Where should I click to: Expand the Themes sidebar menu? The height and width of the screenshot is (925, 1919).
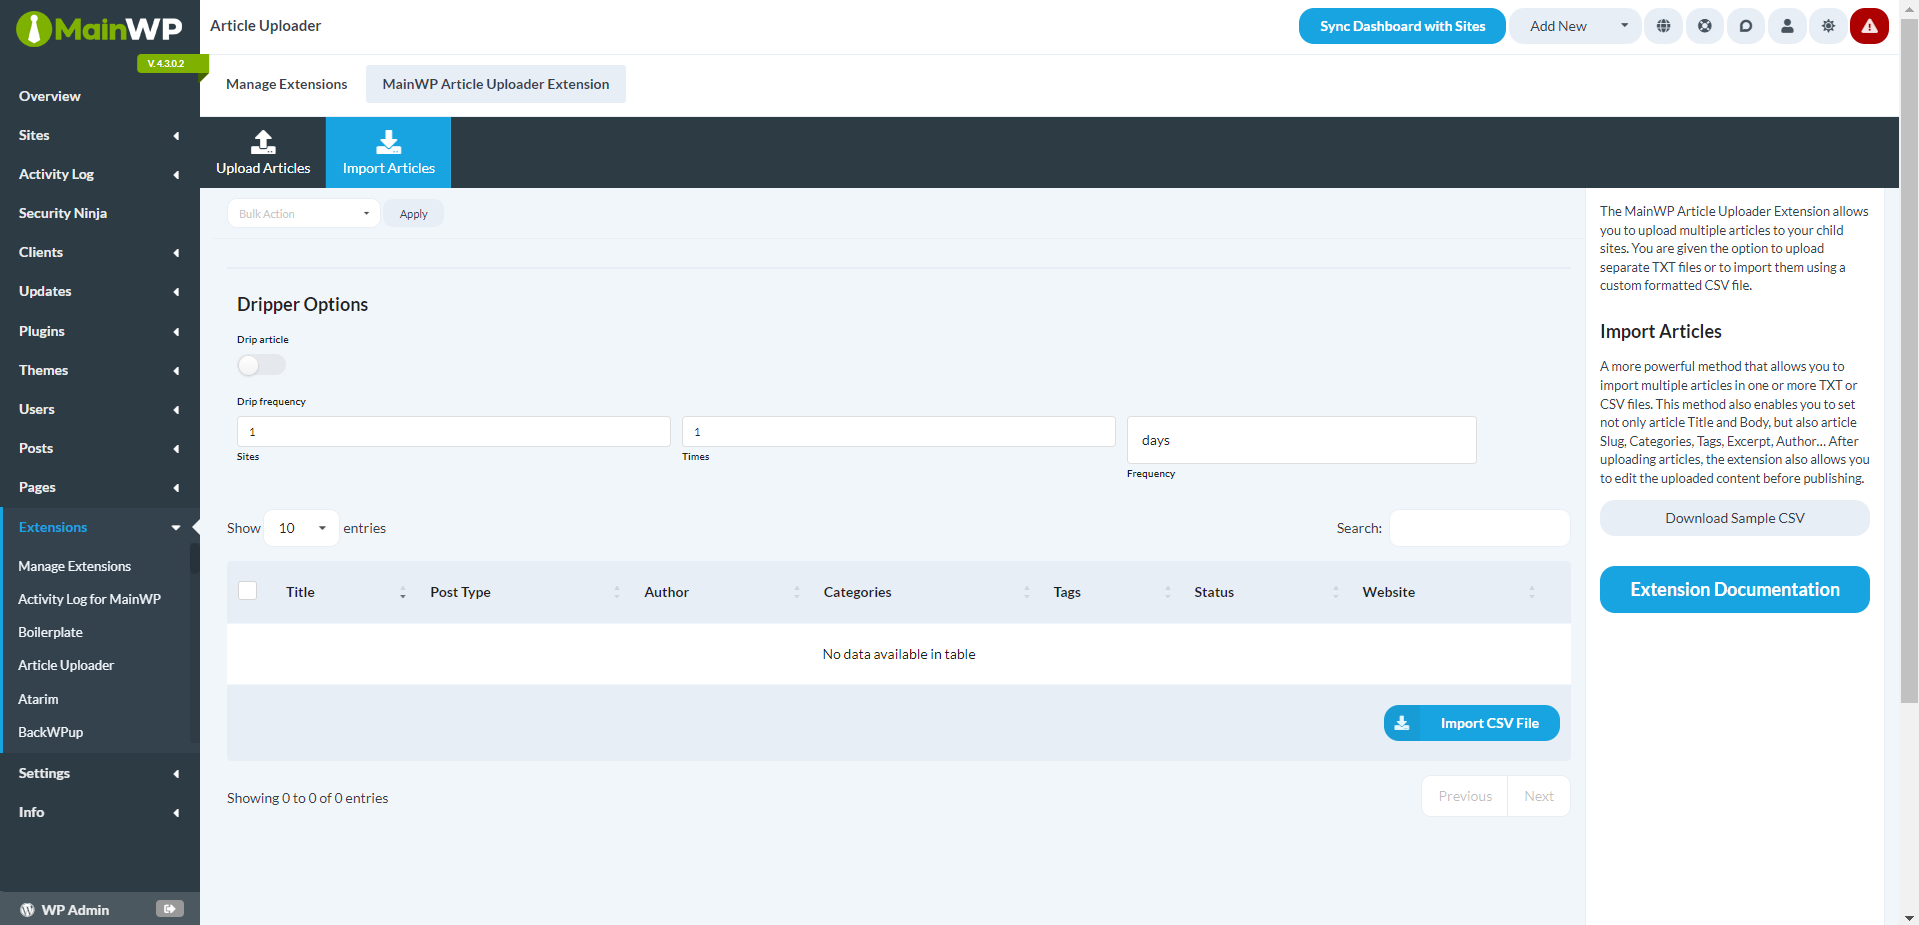[100, 370]
